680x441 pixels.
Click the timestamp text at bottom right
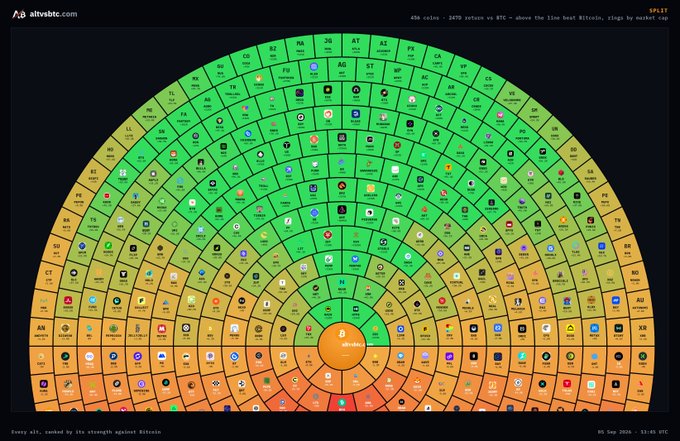[633, 432]
